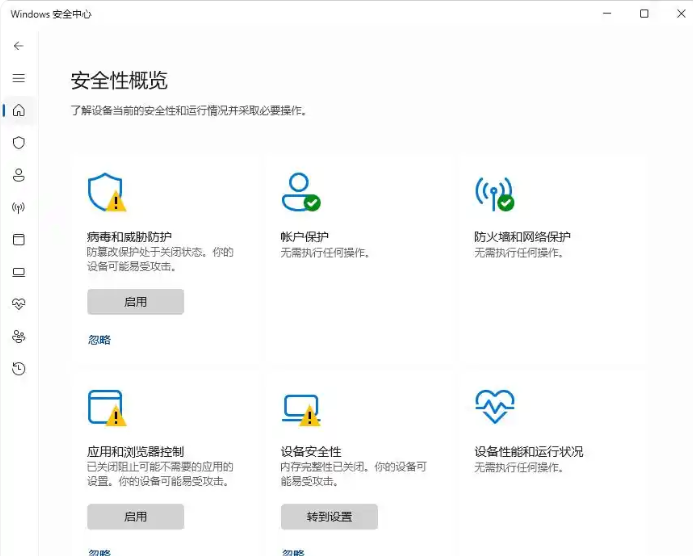Image resolution: width=693 pixels, height=556 pixels.
Task: Open app and browser control sidebar icon
Action: click(x=18, y=240)
